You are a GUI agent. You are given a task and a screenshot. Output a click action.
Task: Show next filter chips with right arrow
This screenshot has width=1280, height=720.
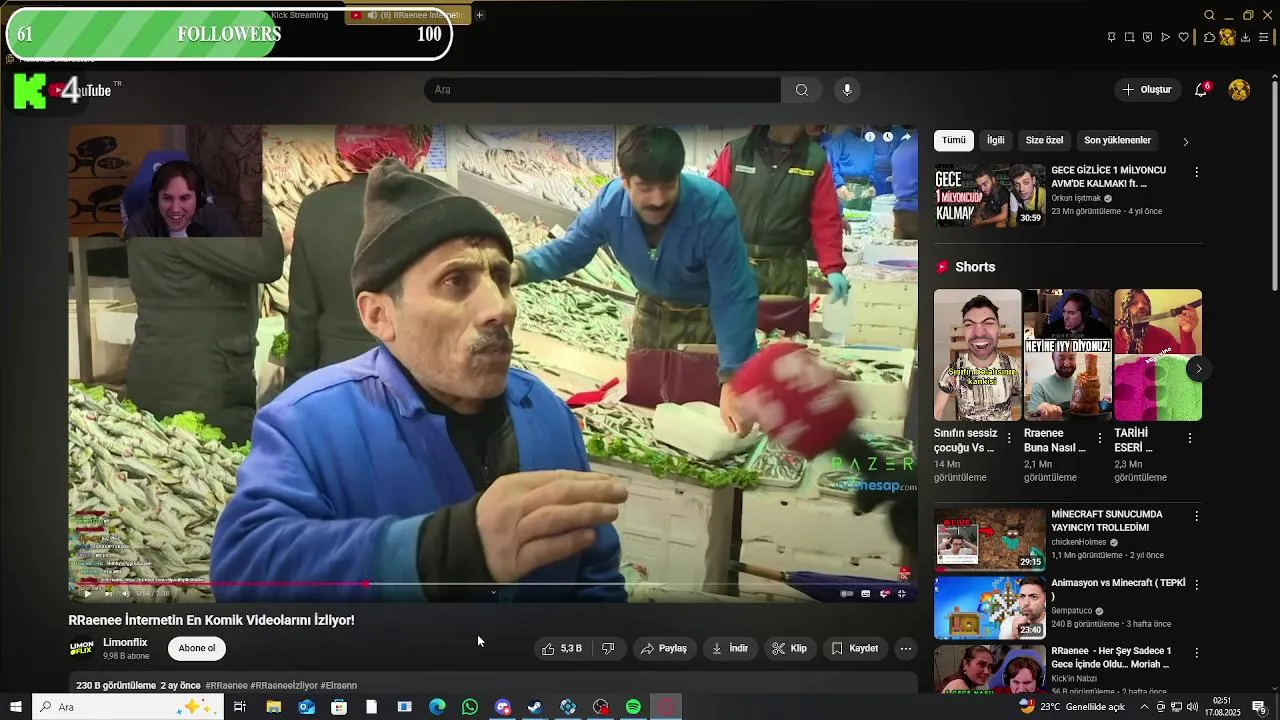point(1186,142)
